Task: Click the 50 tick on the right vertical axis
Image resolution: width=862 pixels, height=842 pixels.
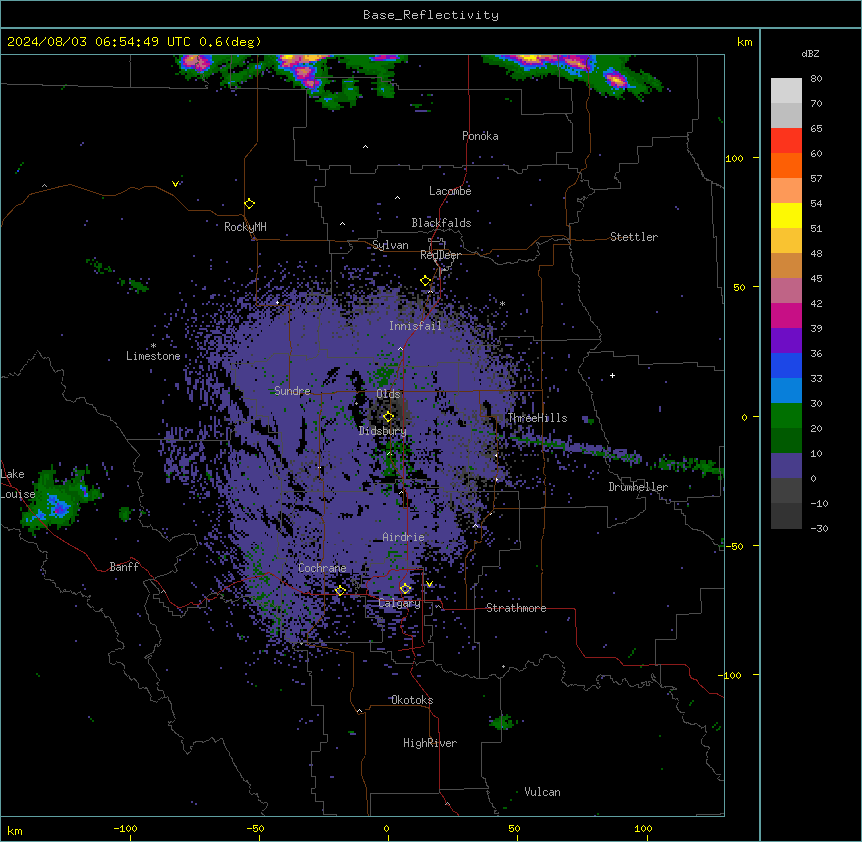Action: (x=739, y=287)
